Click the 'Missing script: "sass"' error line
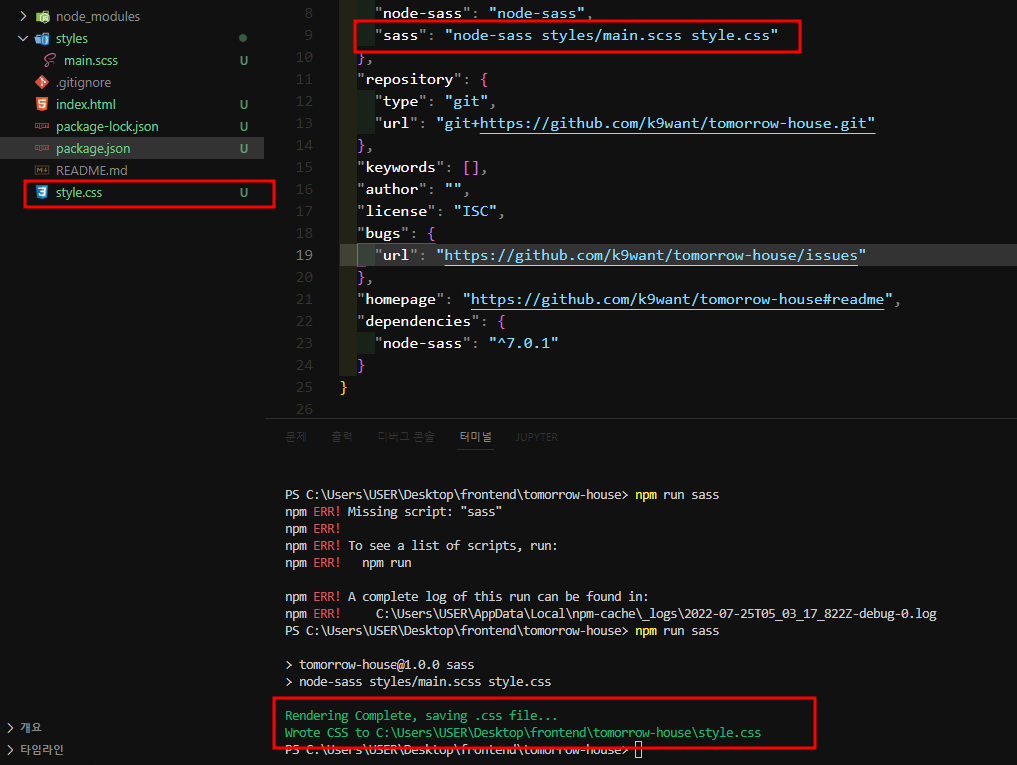Viewport: 1017px width, 765px height. point(393,512)
